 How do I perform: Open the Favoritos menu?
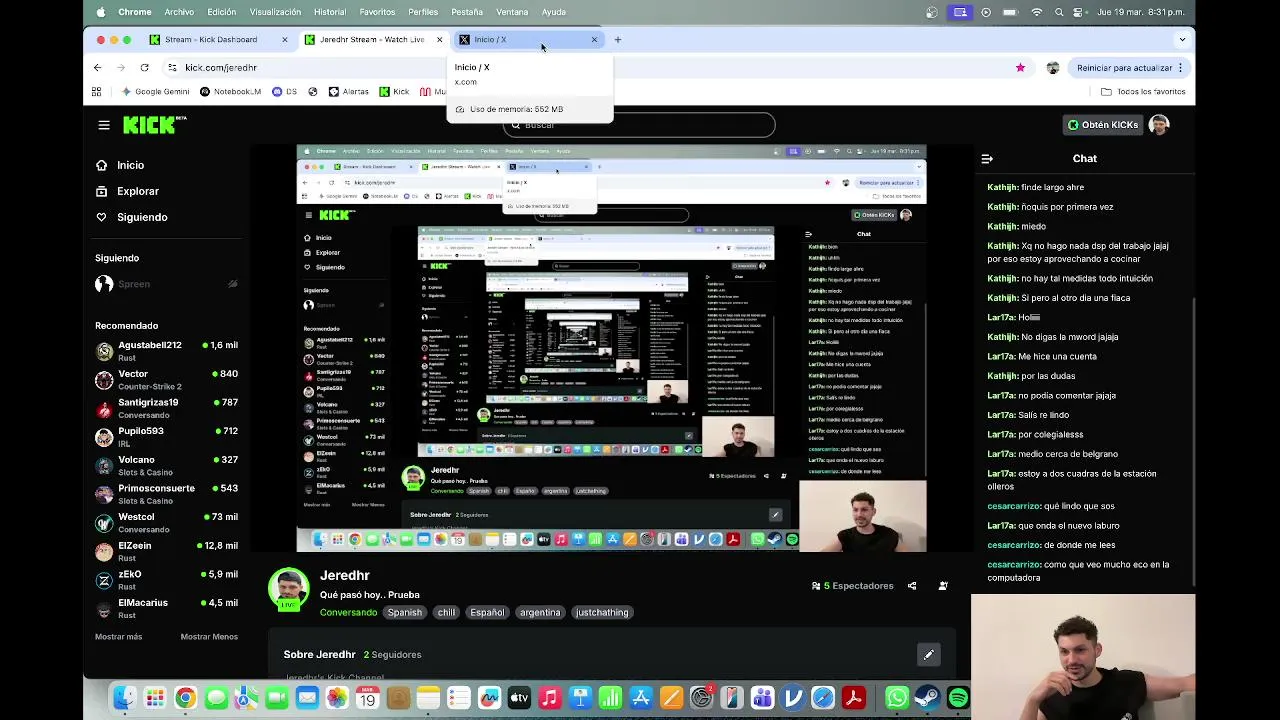tap(377, 12)
